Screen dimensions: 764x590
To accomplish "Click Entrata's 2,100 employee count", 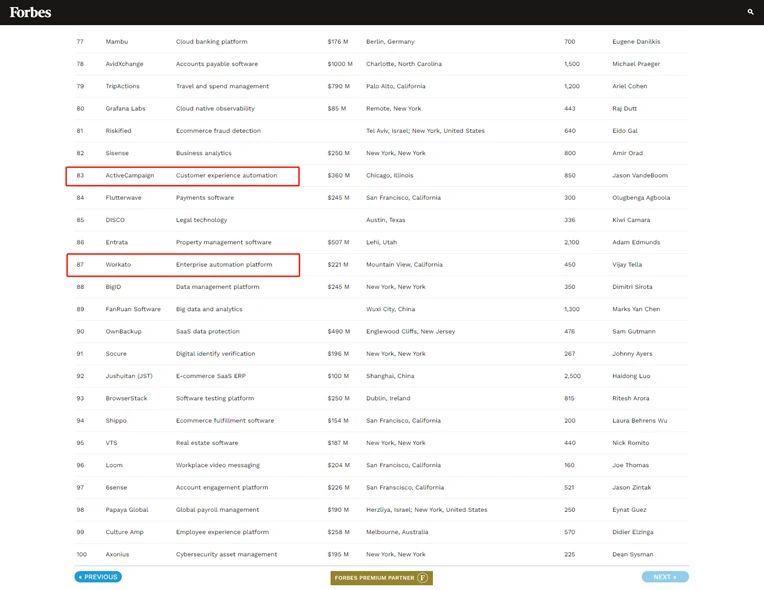I will 572,242.
